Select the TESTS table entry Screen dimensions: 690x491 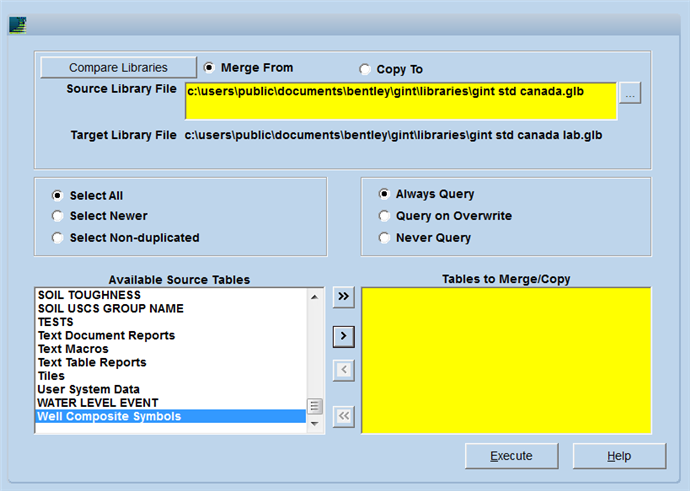(x=170, y=322)
